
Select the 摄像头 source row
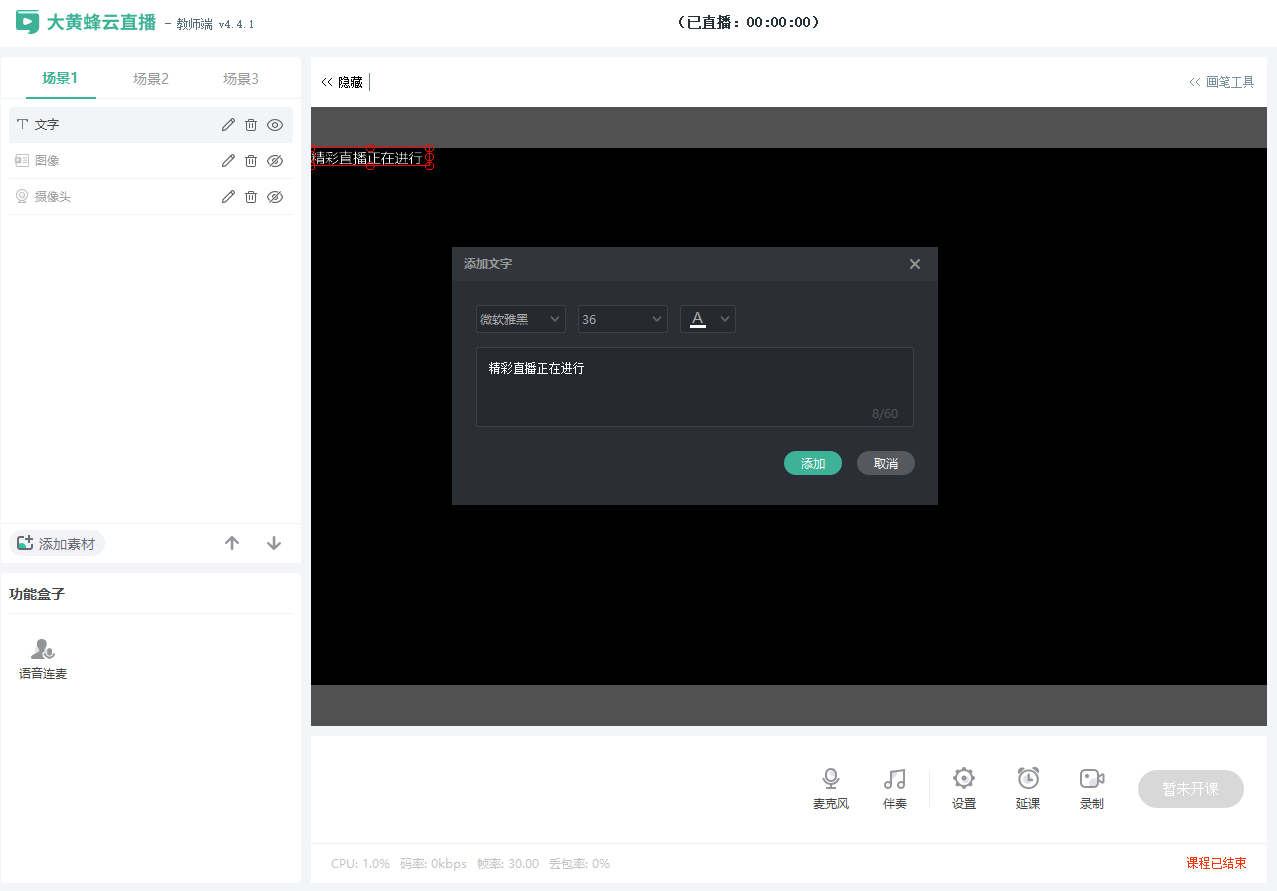coord(151,197)
